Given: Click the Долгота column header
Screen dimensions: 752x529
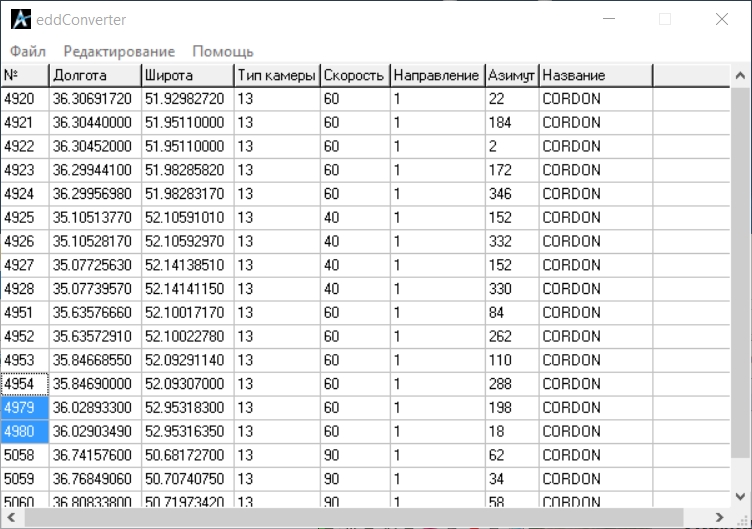Looking at the screenshot, I should [94, 75].
